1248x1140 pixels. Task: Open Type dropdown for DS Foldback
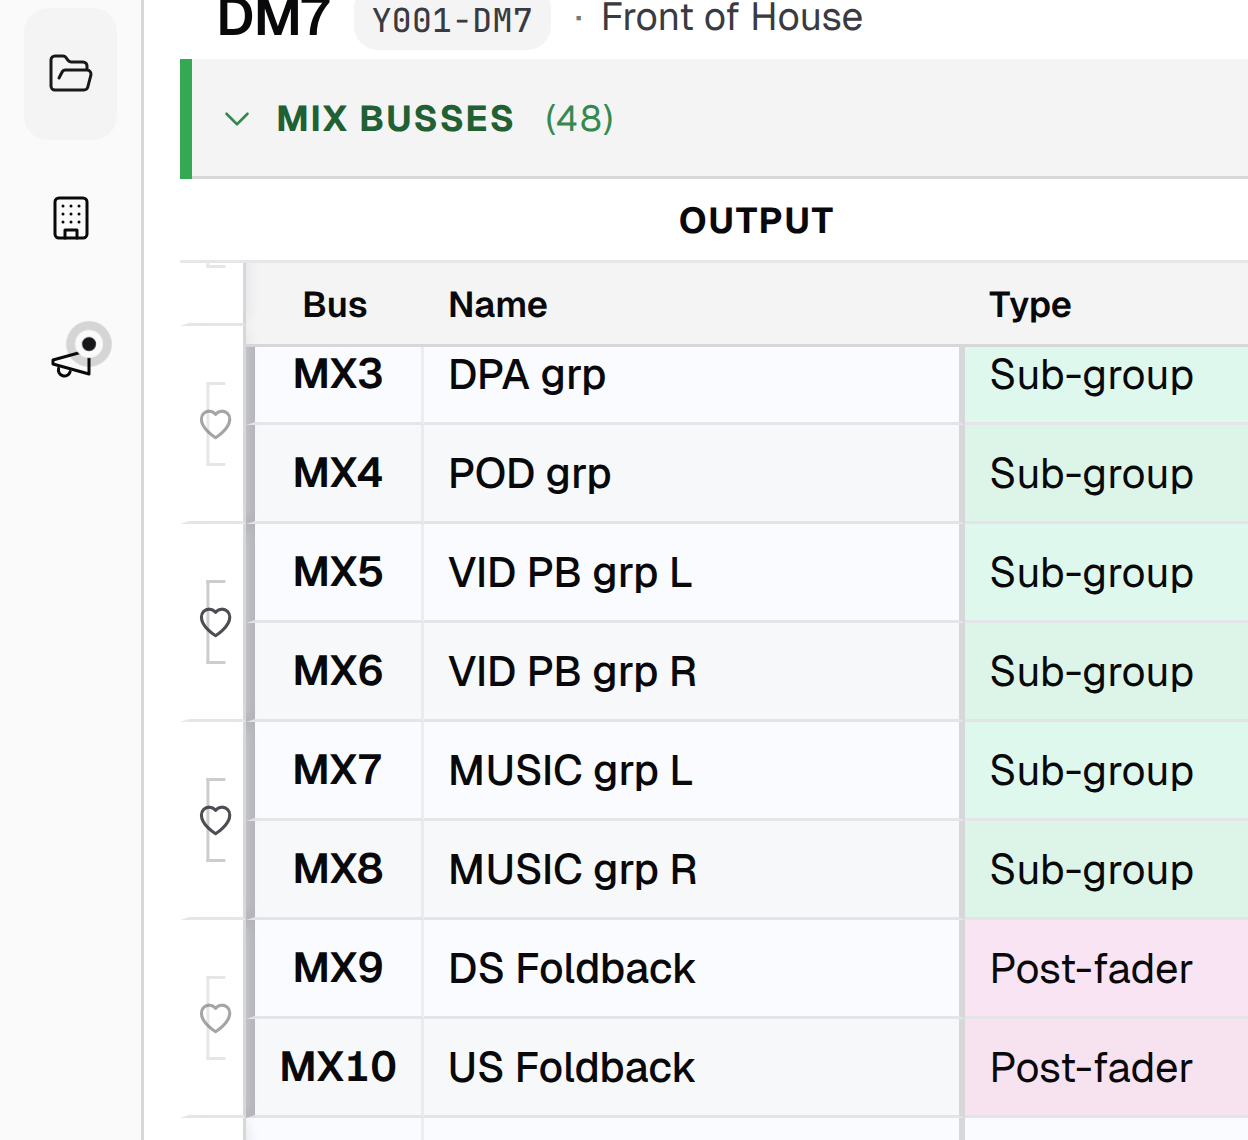pyautogui.click(x=1105, y=968)
